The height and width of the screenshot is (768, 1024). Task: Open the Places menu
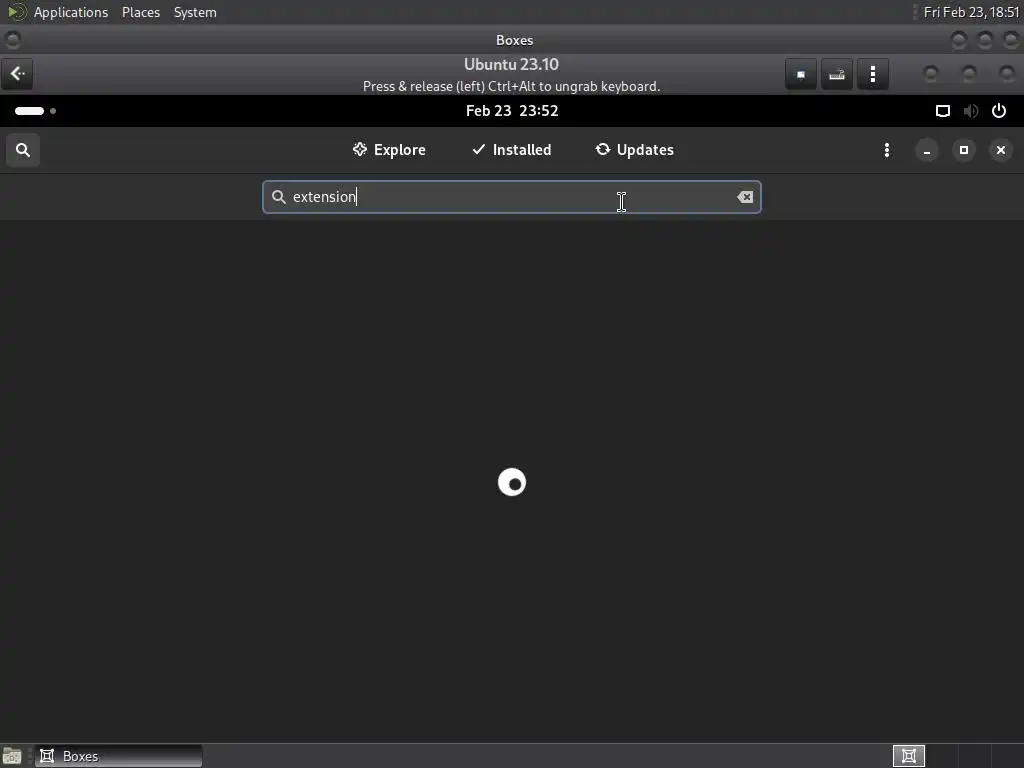tap(141, 12)
